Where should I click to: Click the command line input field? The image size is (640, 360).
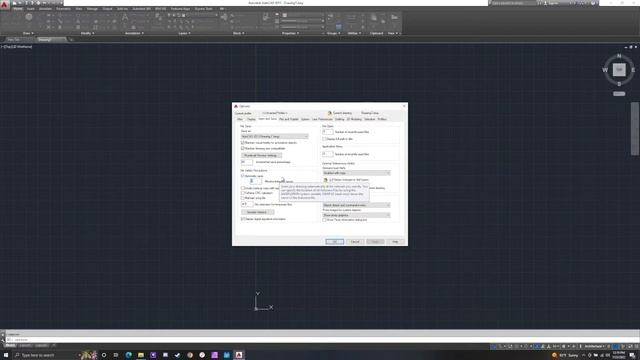click(322, 340)
